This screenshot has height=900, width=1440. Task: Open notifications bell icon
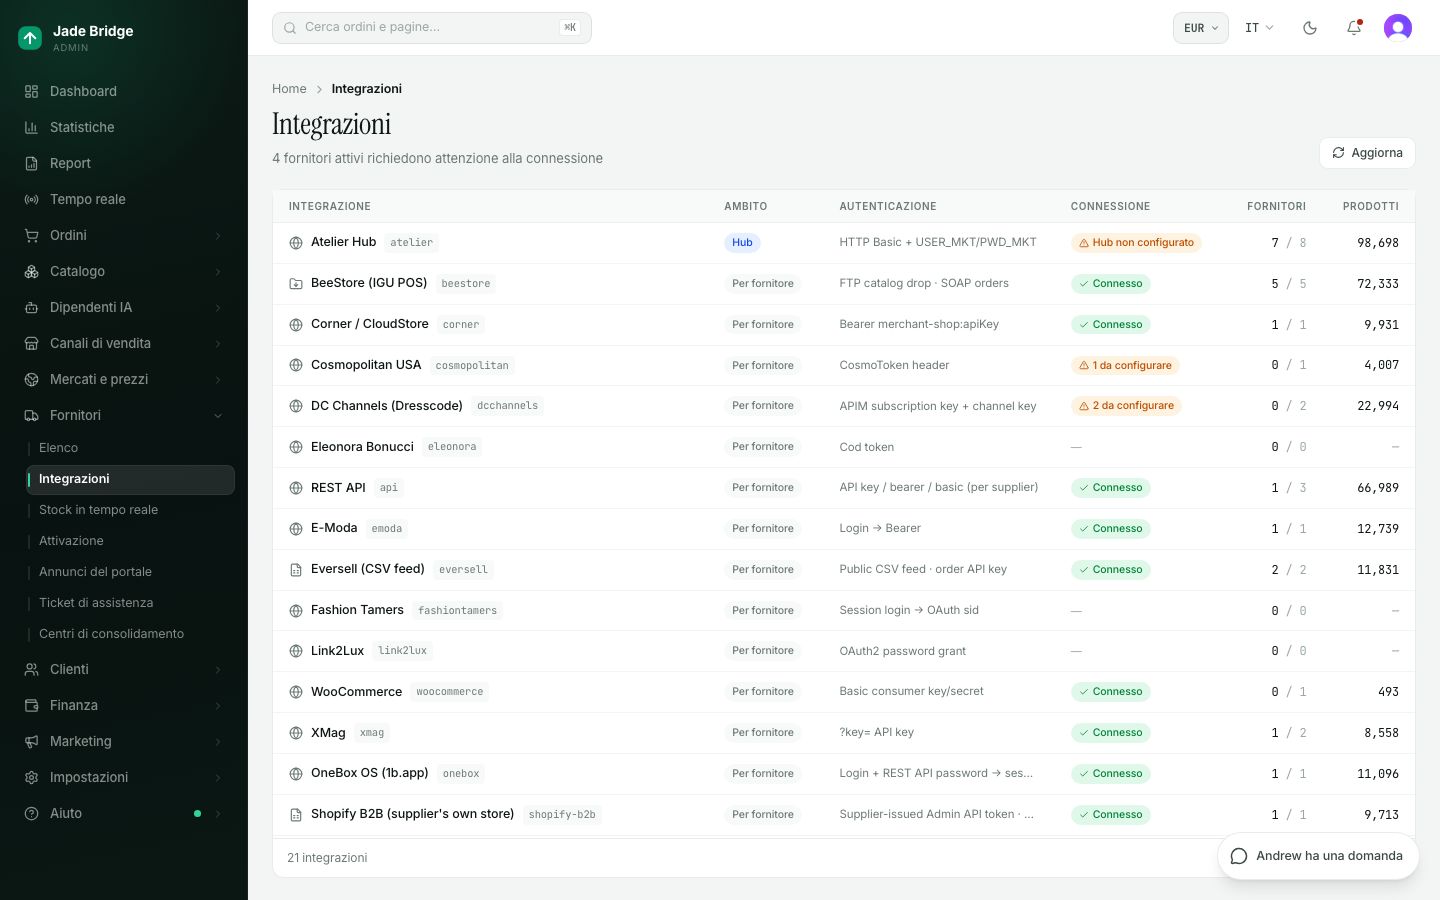(x=1354, y=28)
